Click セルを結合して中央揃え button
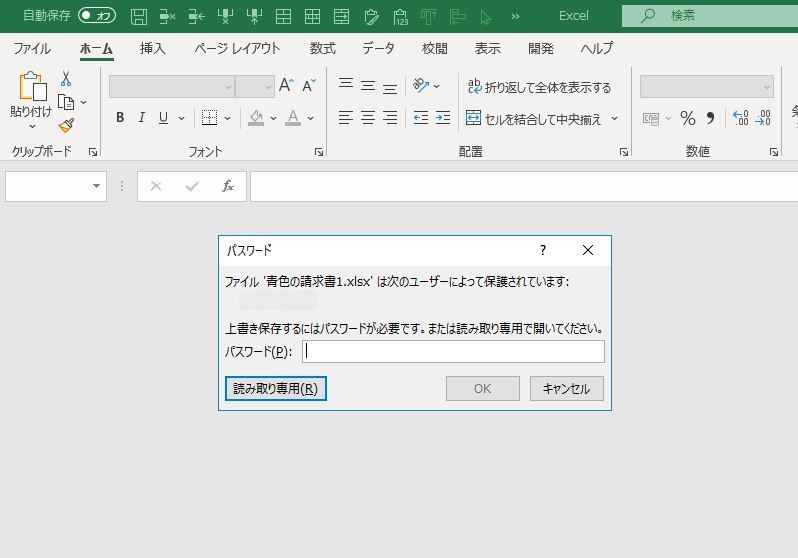Screen dimensions: 798x558 click(534, 119)
